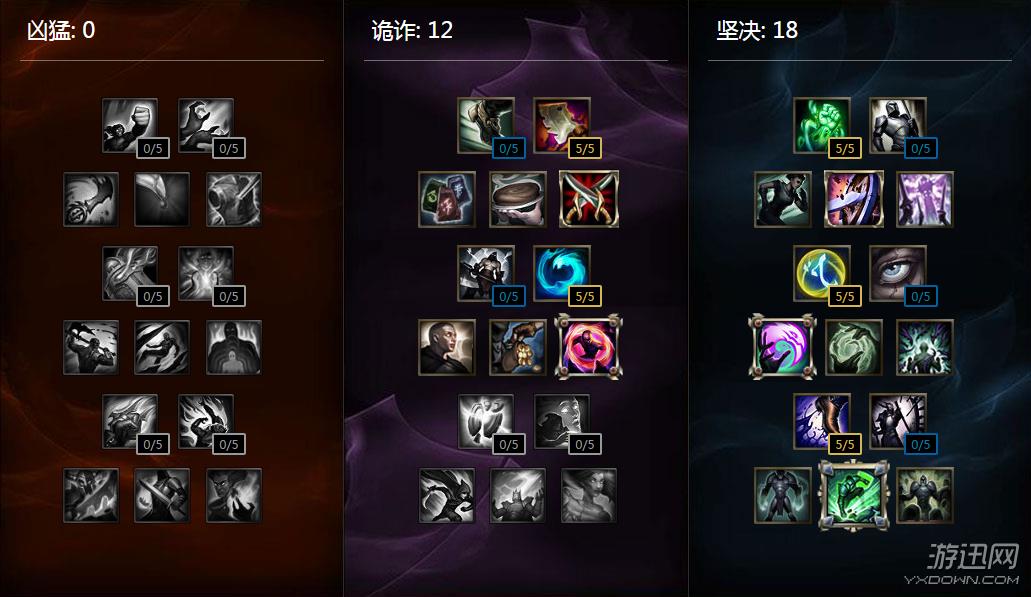Select the armored knight mastery atop Resolve tree
The height and width of the screenshot is (597, 1031).
(898, 126)
